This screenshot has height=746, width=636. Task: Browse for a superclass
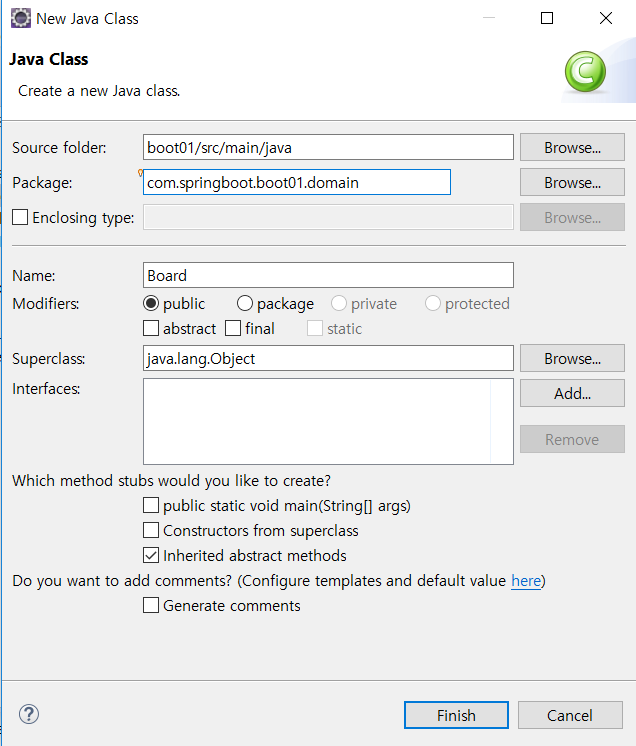[572, 358]
